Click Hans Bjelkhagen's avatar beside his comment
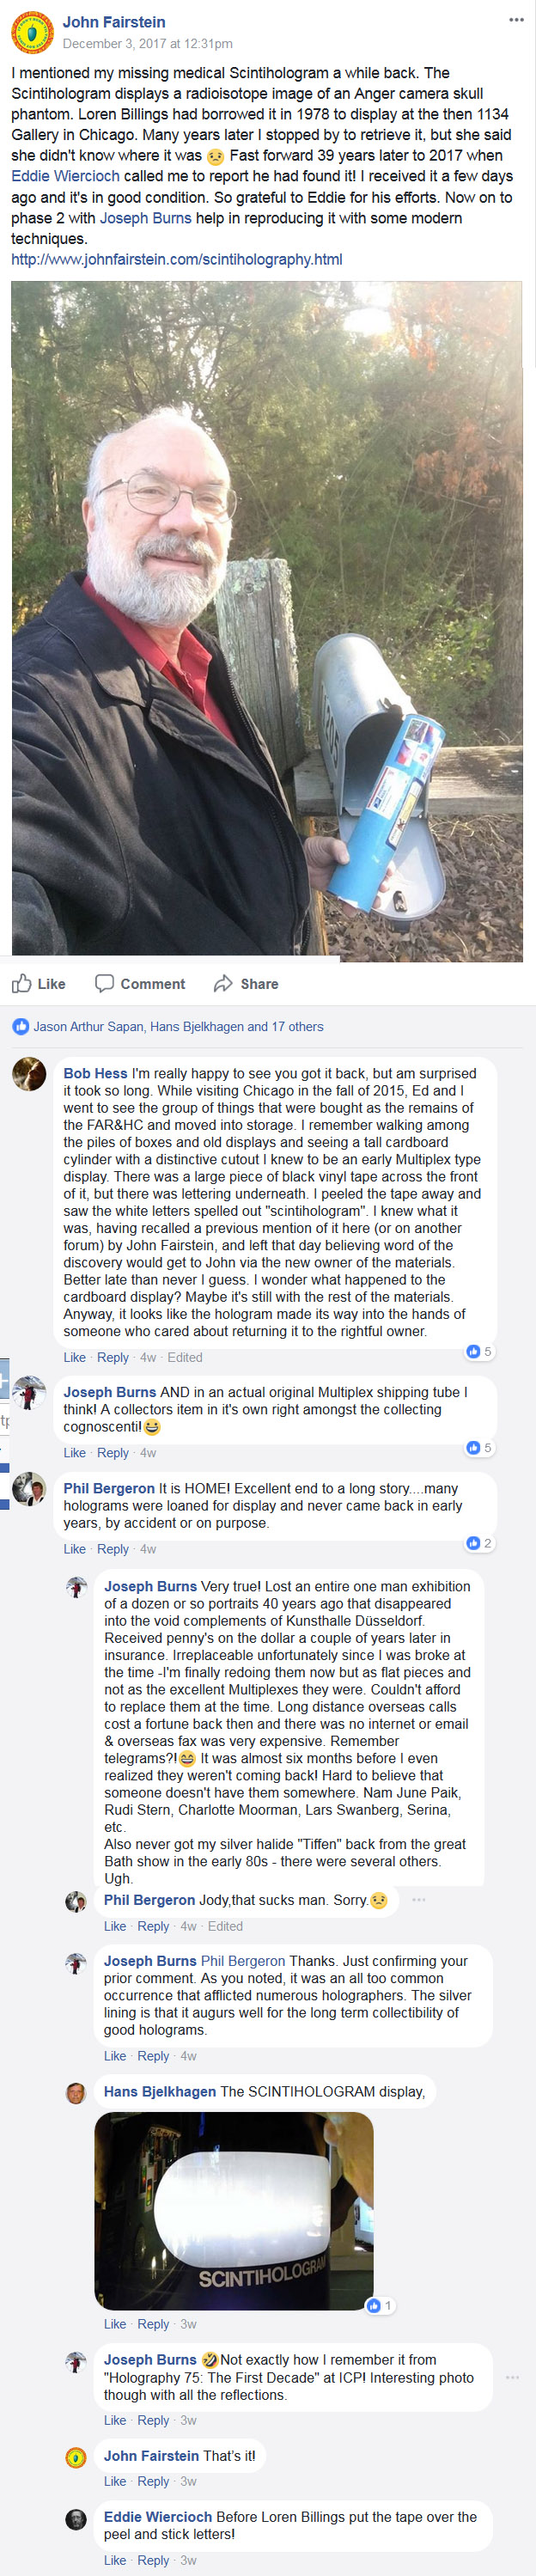Viewport: 536px width, 2576px height. pyautogui.click(x=76, y=2093)
